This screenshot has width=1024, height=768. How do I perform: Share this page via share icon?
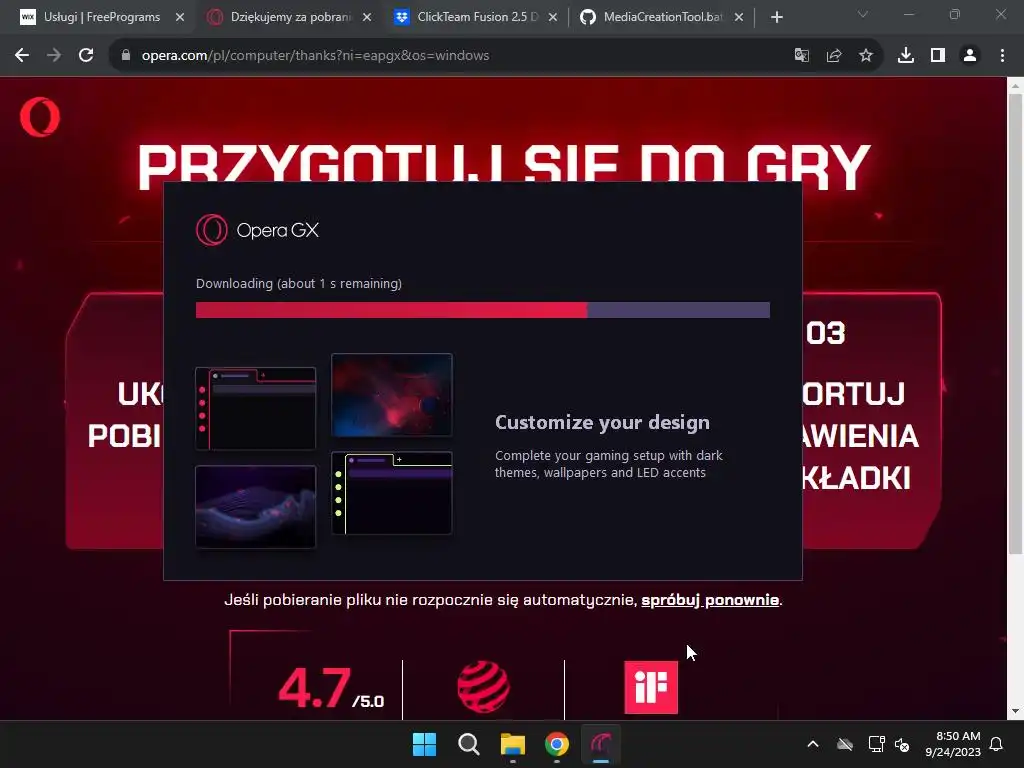coord(834,56)
